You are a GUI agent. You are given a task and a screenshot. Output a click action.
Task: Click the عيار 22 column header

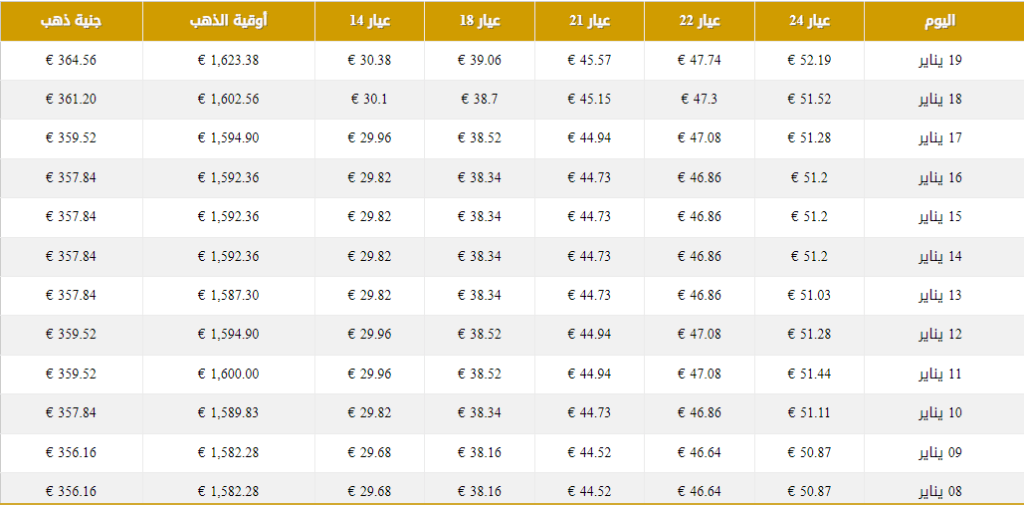tap(699, 21)
